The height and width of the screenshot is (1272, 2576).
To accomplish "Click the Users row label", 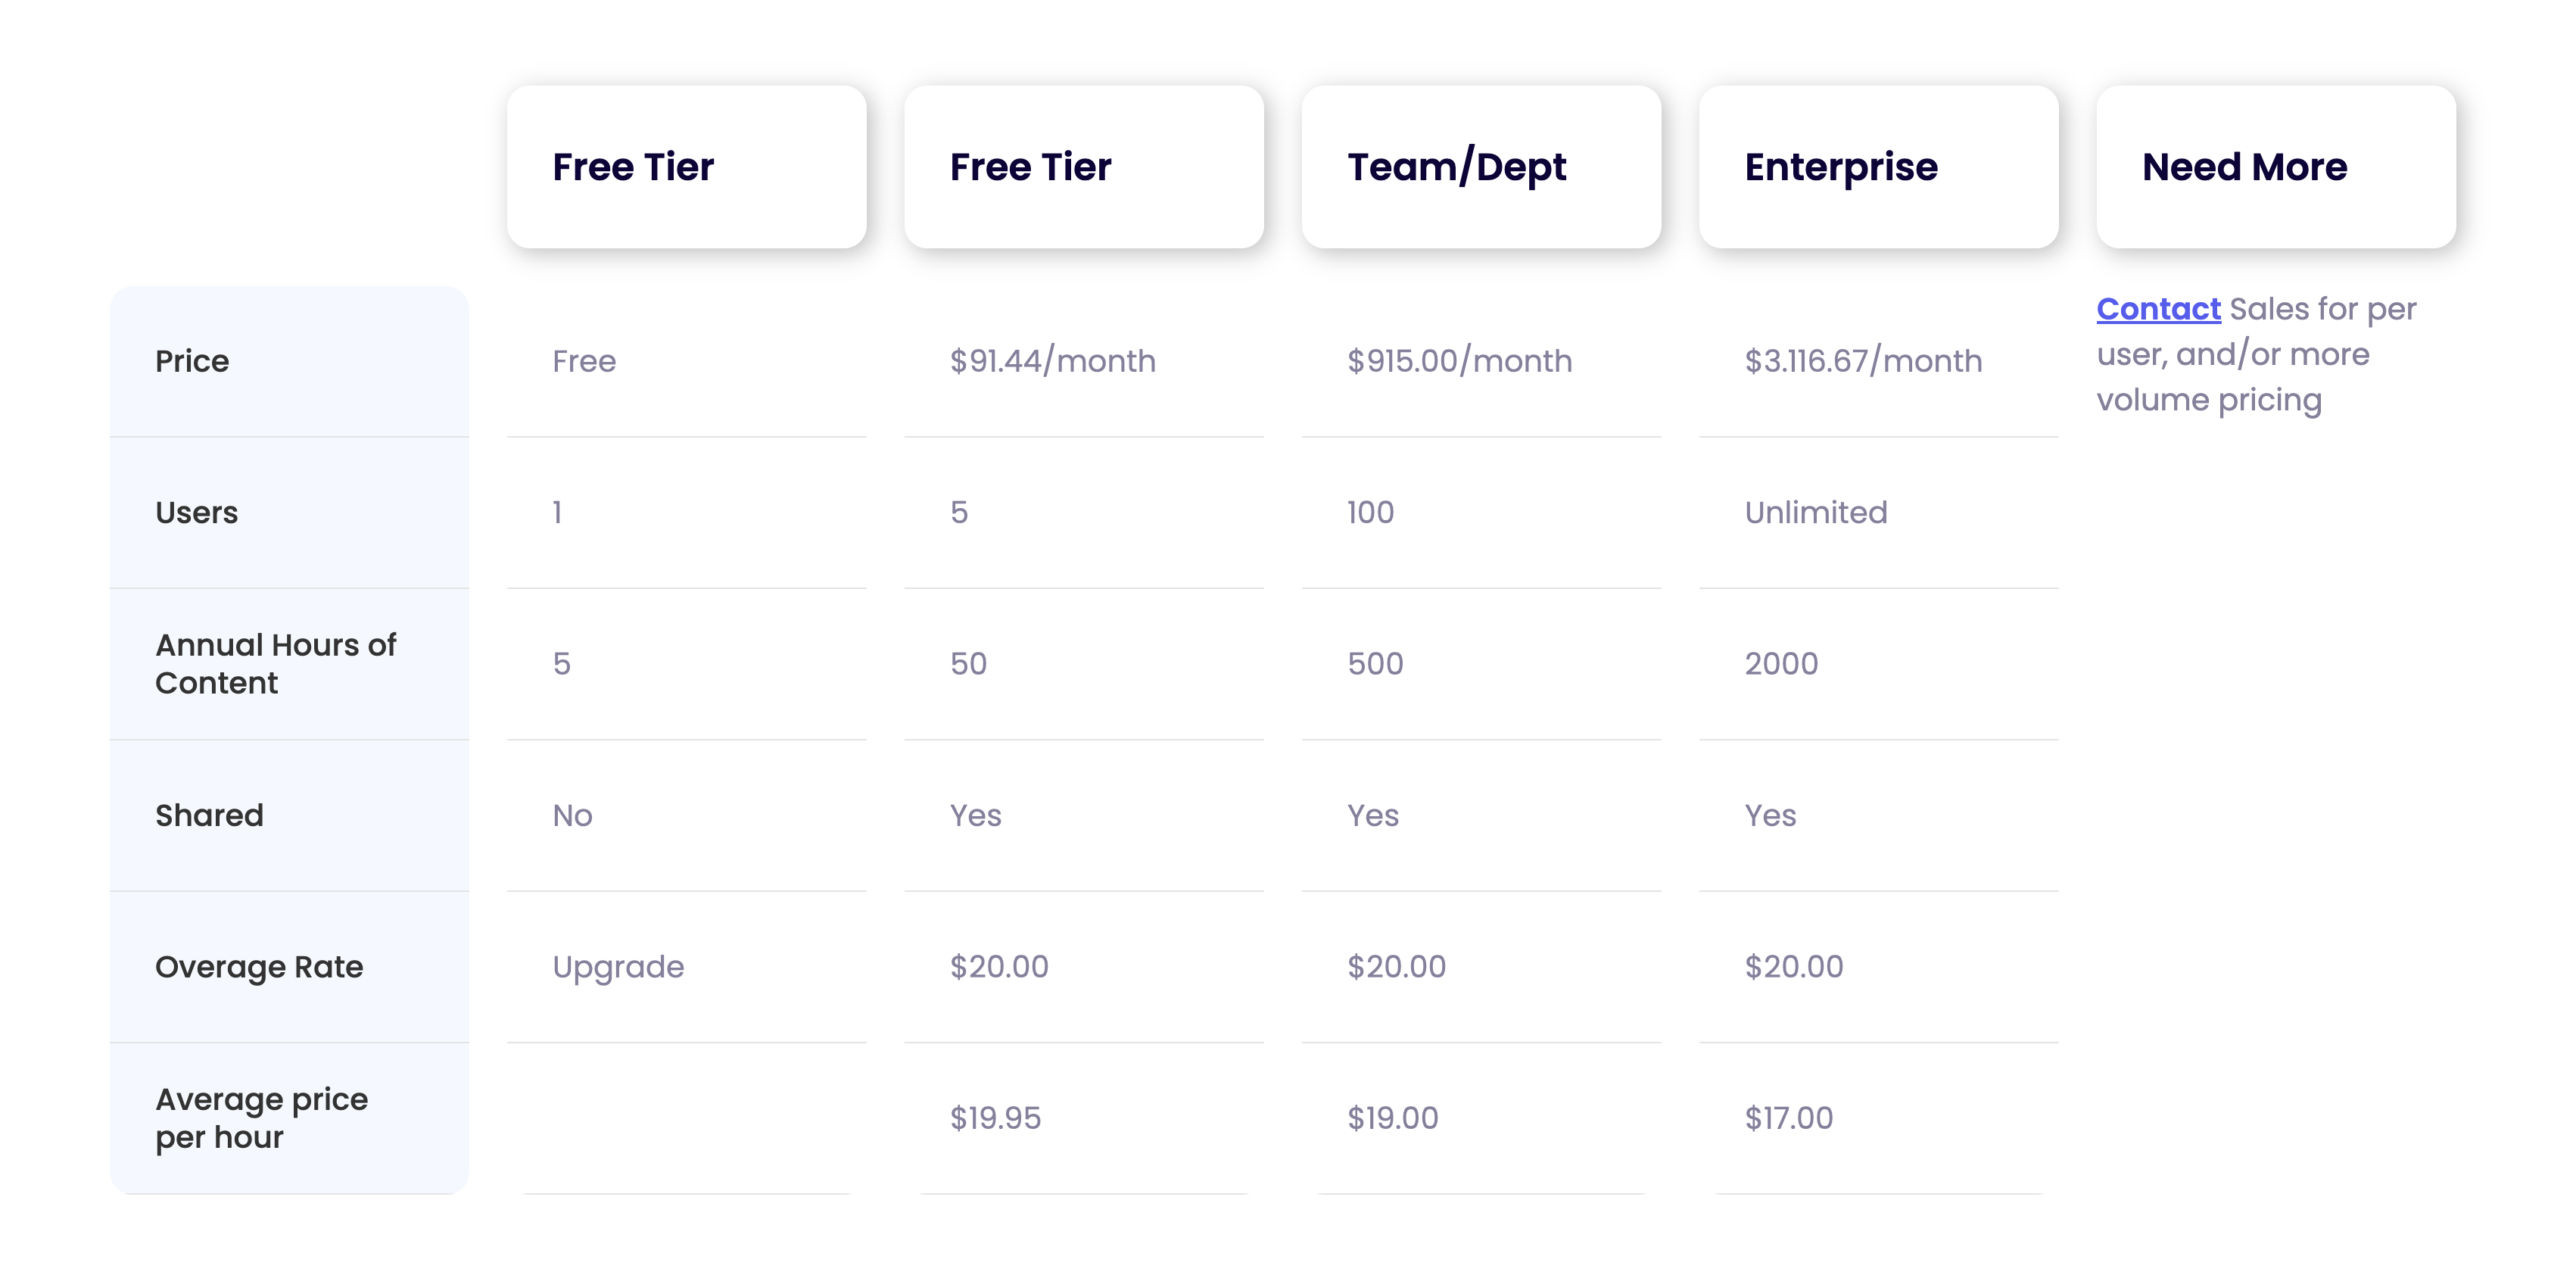I will tap(196, 512).
